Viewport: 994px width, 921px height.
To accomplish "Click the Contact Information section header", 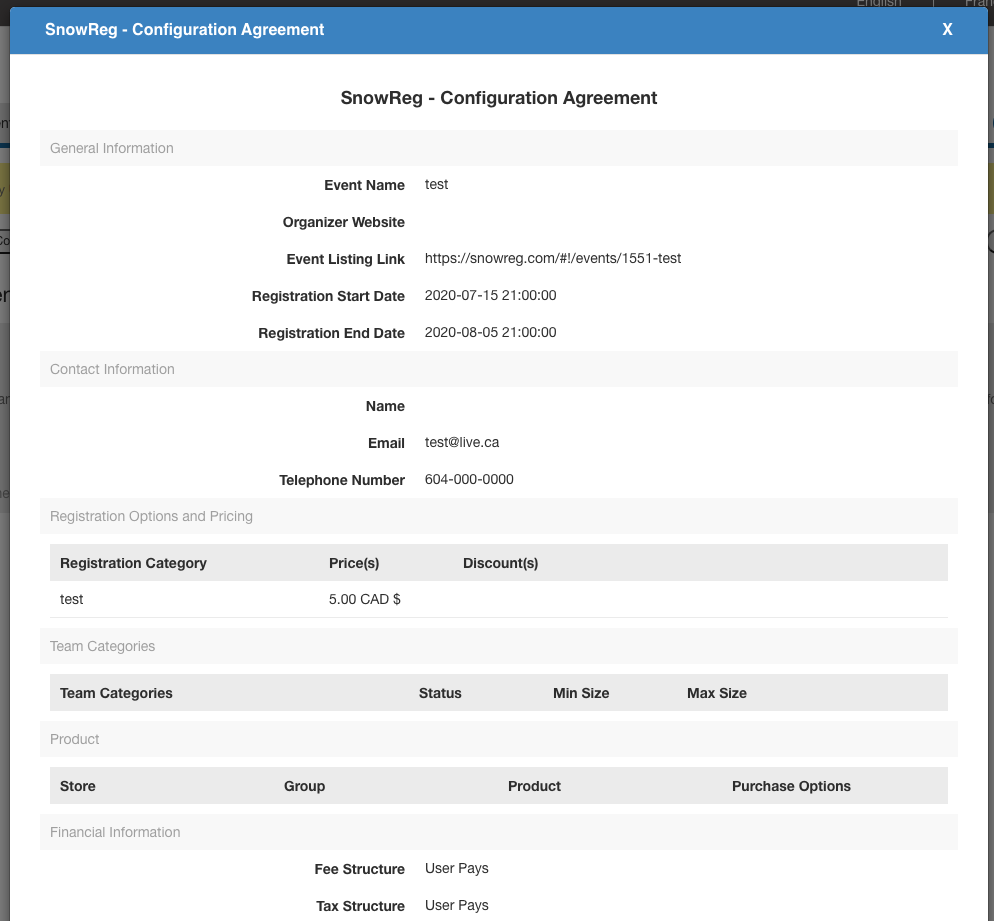I will coord(112,369).
